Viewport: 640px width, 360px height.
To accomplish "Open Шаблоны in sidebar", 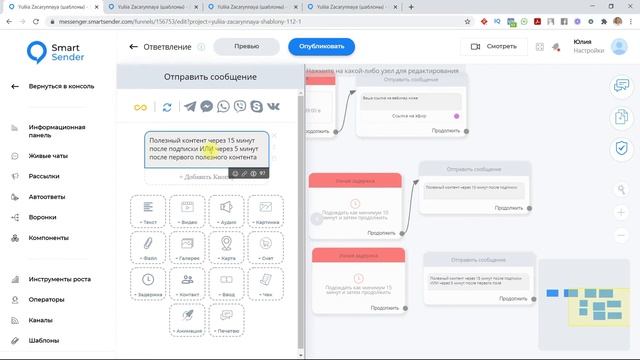I will pos(44,340).
